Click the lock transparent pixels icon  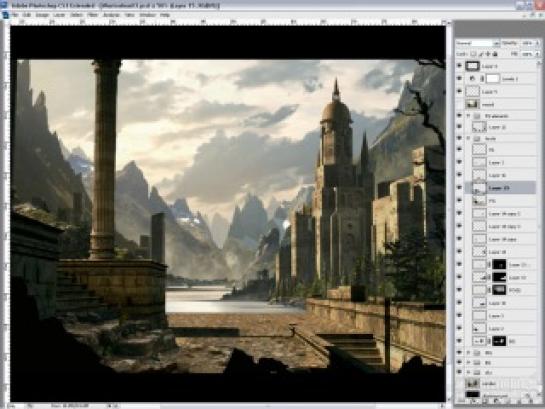pyautogui.click(x=473, y=54)
